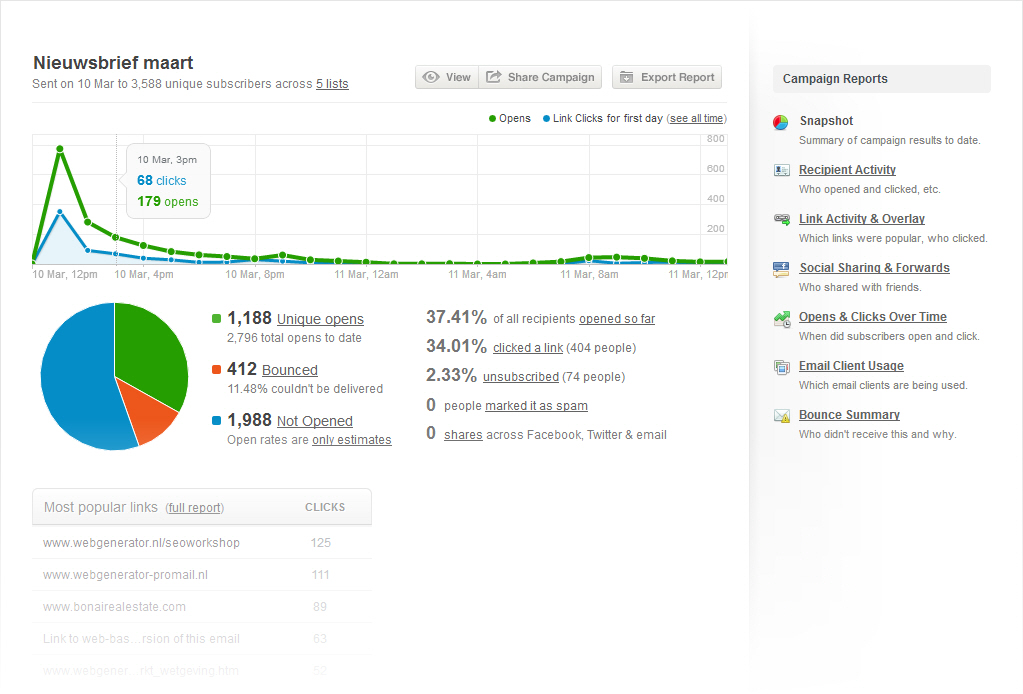Open the '5 lists' link
The image size is (1023, 694).
[332, 84]
